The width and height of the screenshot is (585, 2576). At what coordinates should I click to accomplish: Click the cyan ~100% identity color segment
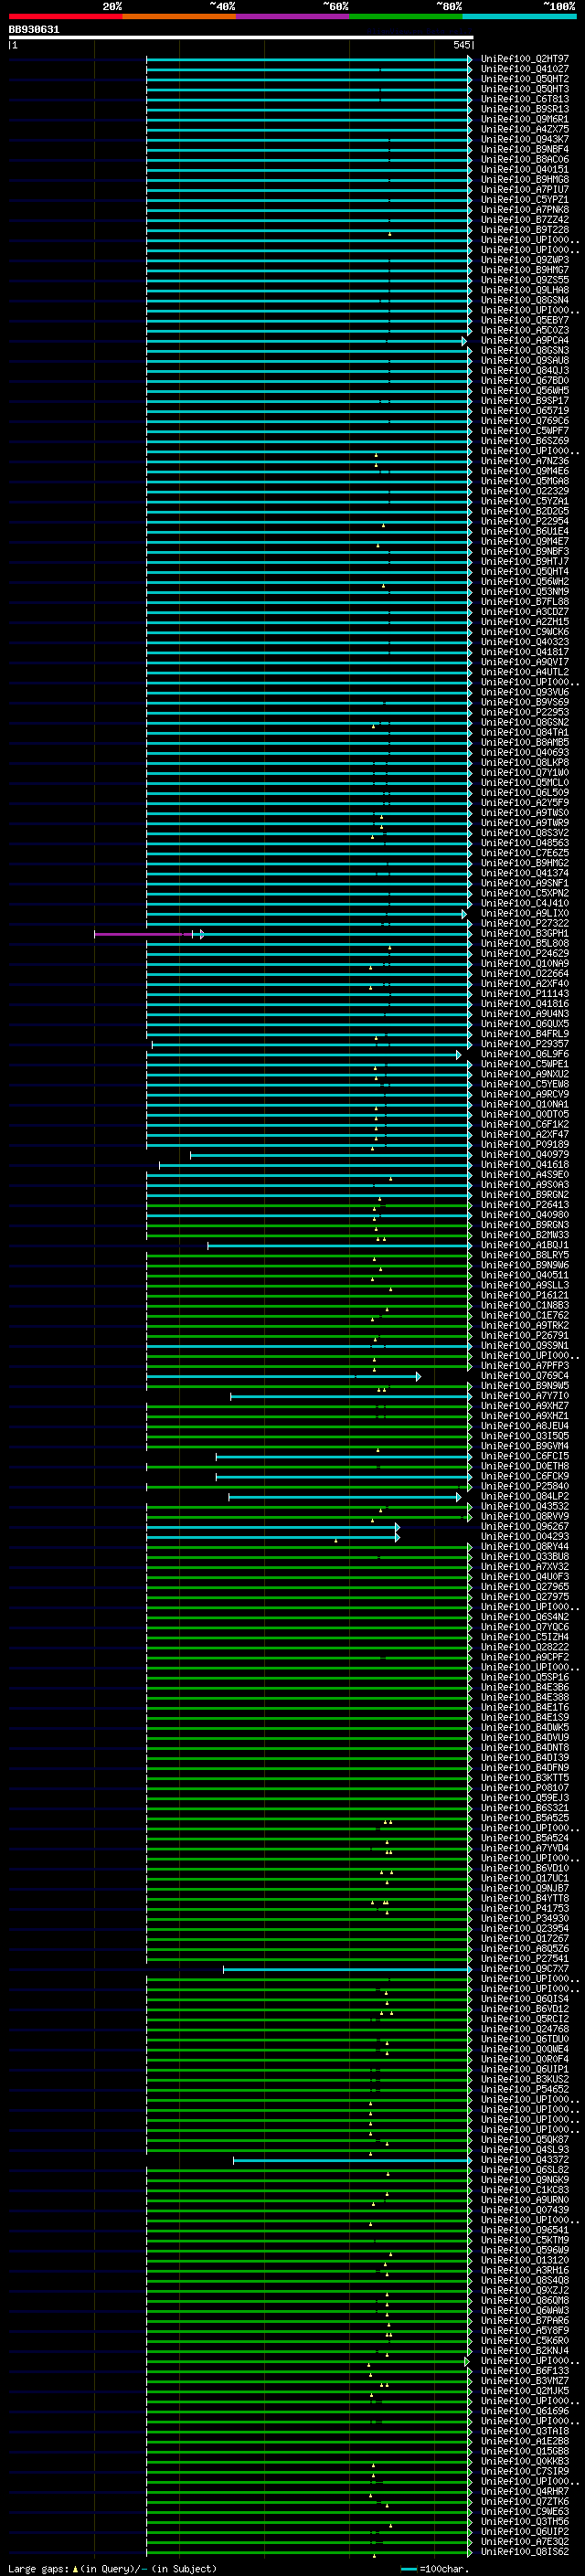pyautogui.click(x=519, y=16)
